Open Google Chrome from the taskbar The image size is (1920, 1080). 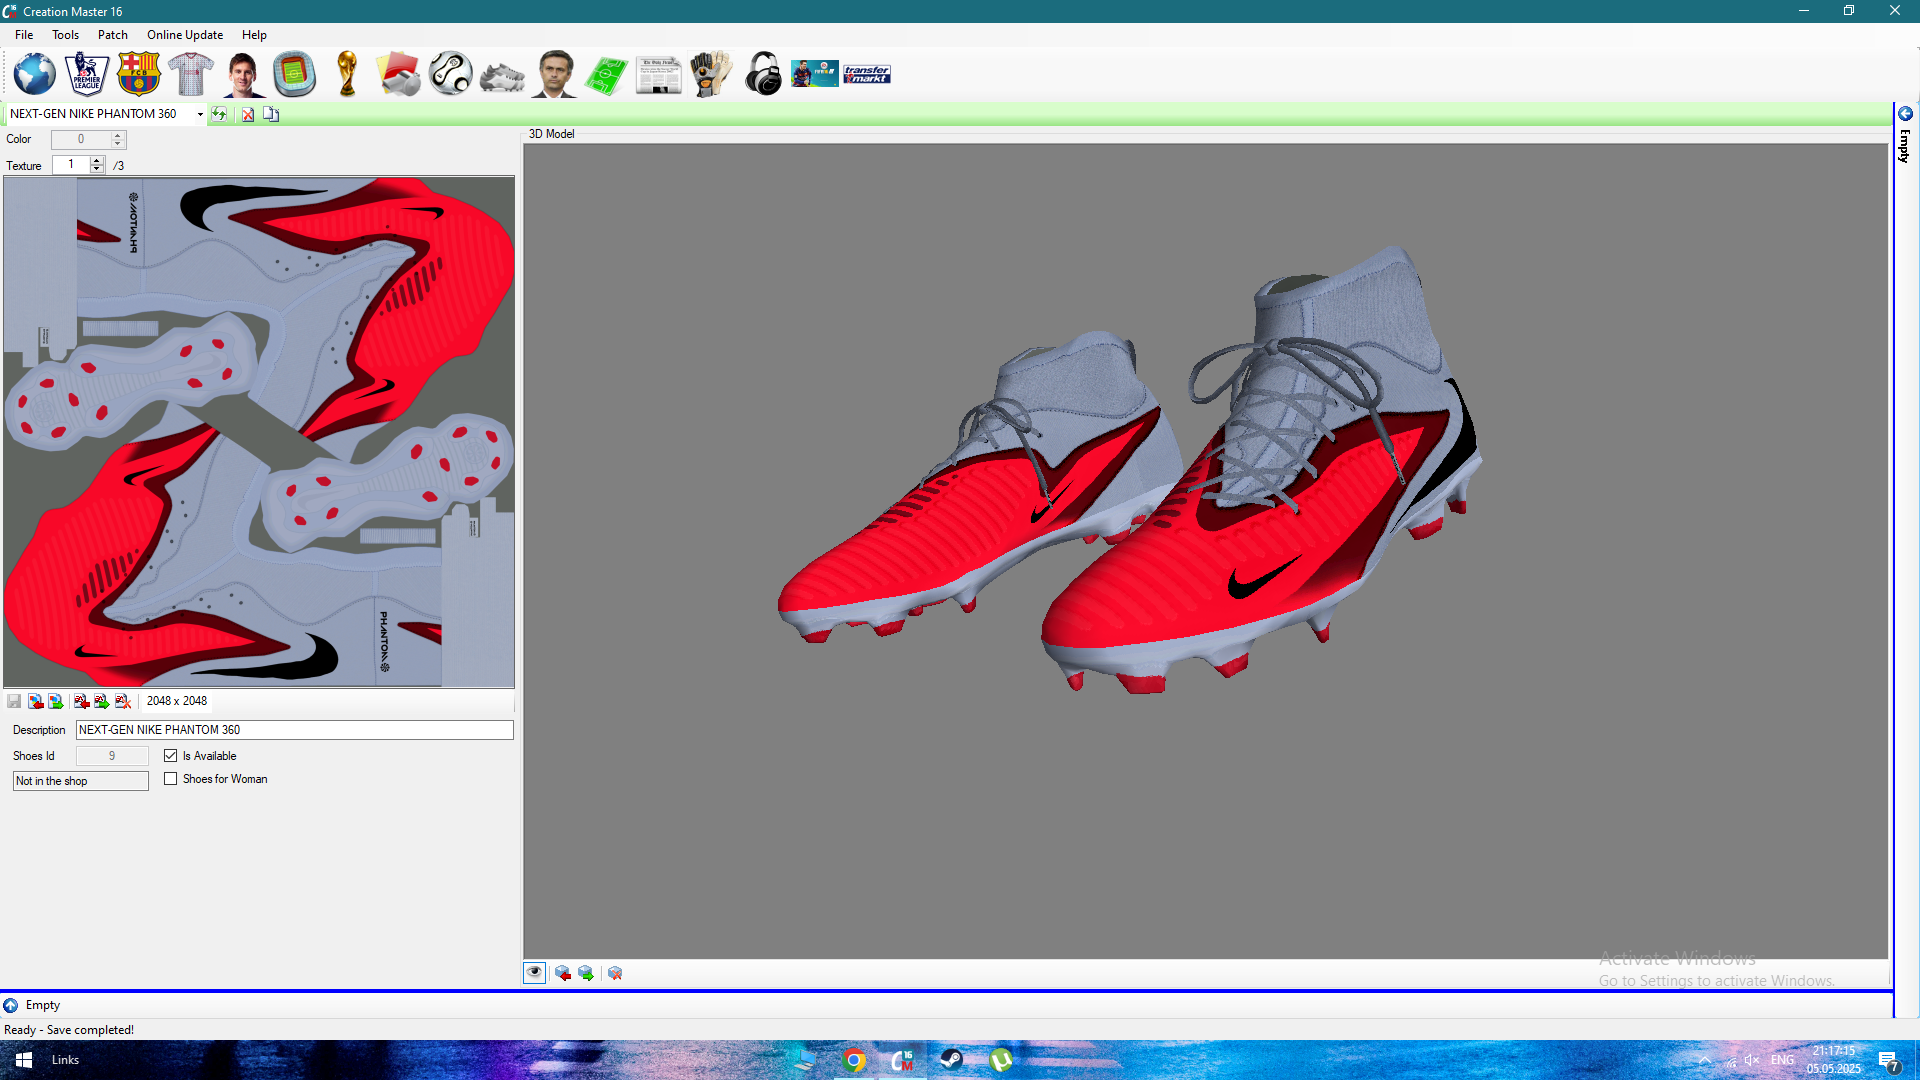854,1060
